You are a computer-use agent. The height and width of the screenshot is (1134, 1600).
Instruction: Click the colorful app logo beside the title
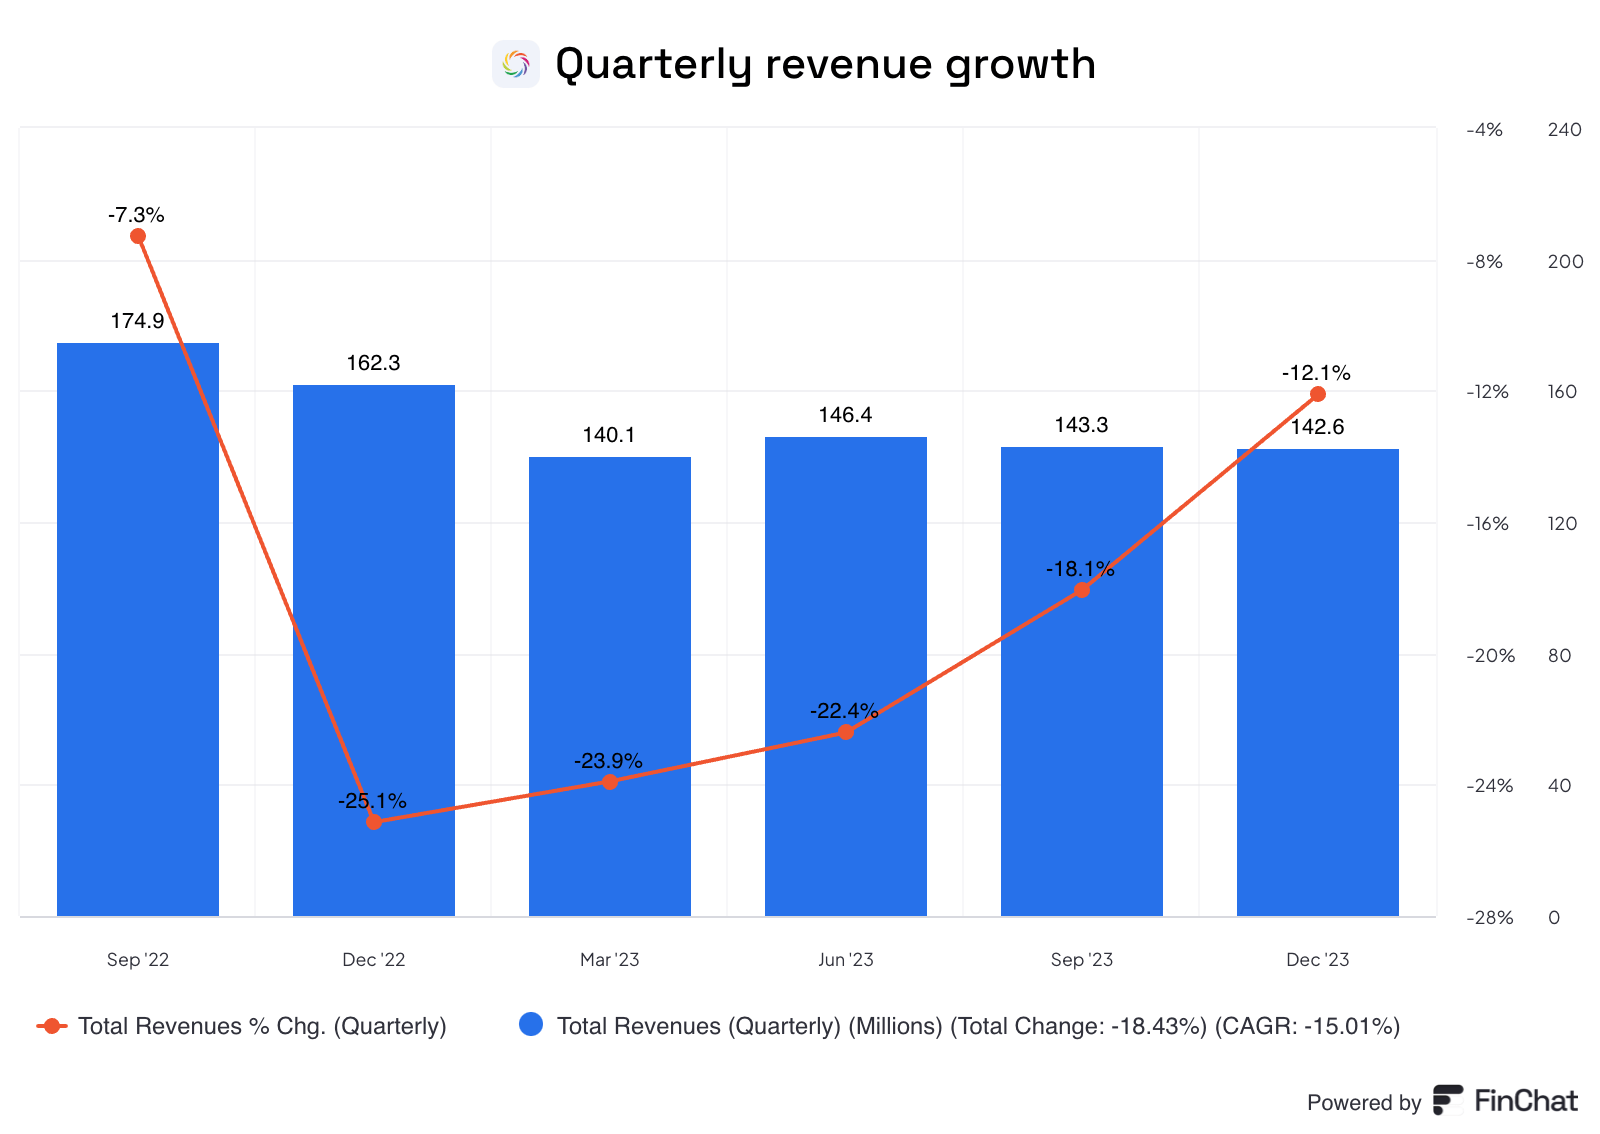click(516, 63)
